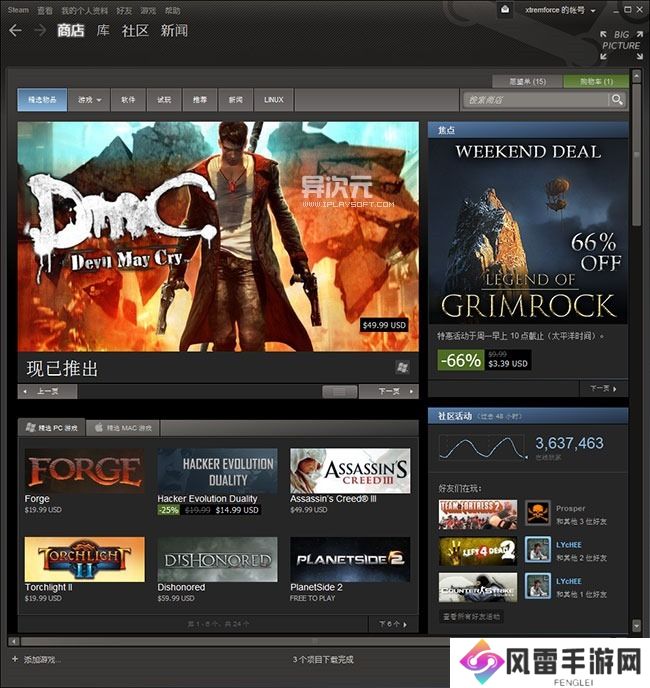Open the 查看 menu

pyautogui.click(x=44, y=10)
